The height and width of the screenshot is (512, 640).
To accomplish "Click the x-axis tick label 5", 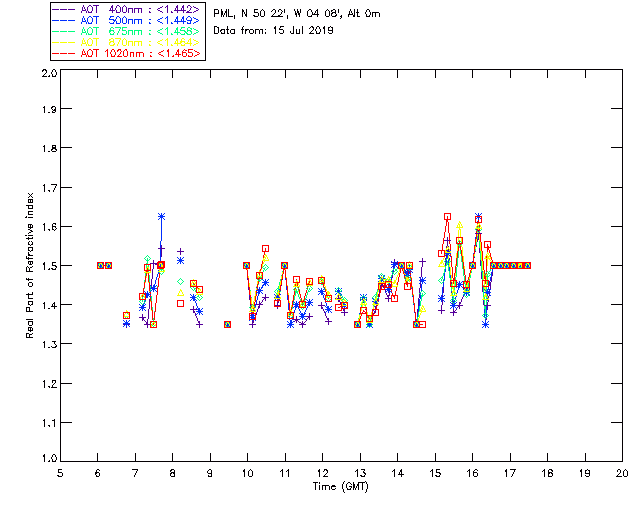I will tap(60, 473).
